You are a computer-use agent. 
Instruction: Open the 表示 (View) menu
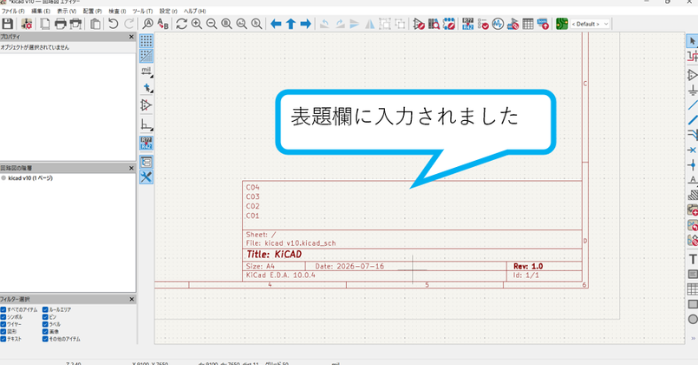click(66, 11)
